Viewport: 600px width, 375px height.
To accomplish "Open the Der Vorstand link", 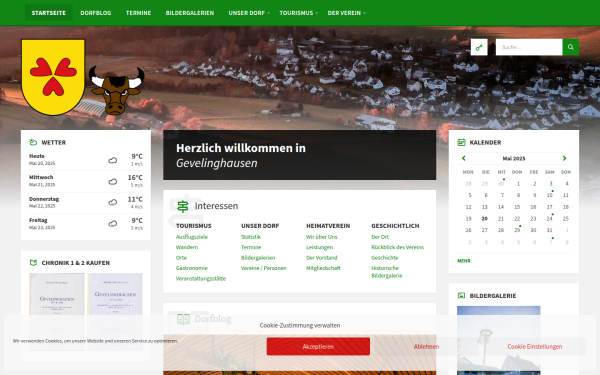I will [322, 258].
